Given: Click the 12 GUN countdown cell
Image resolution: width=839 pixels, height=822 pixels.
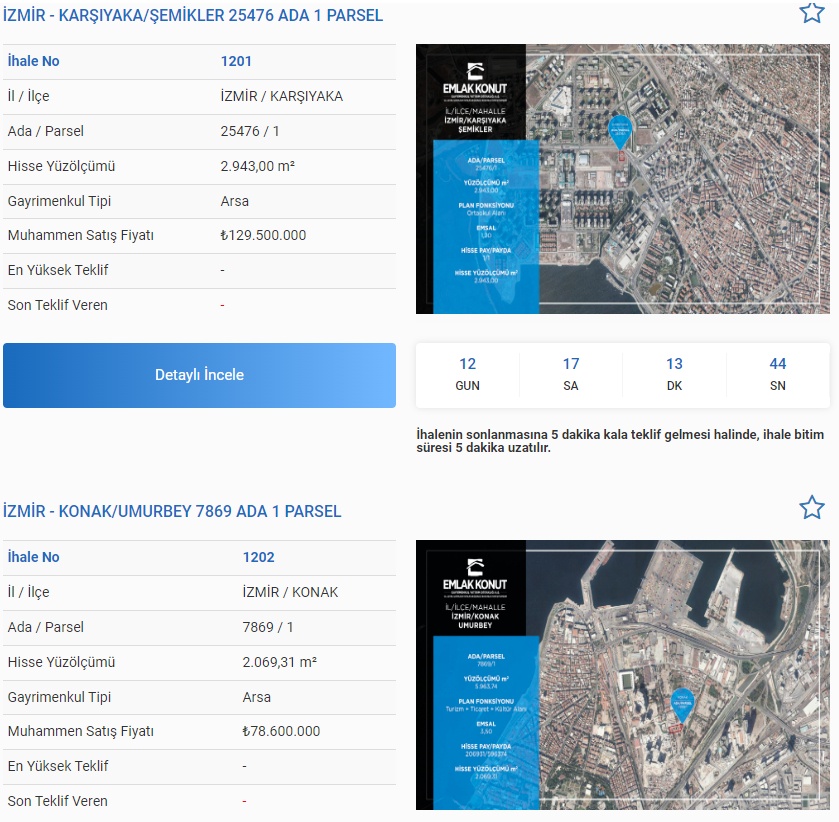Looking at the screenshot, I should click(467, 375).
